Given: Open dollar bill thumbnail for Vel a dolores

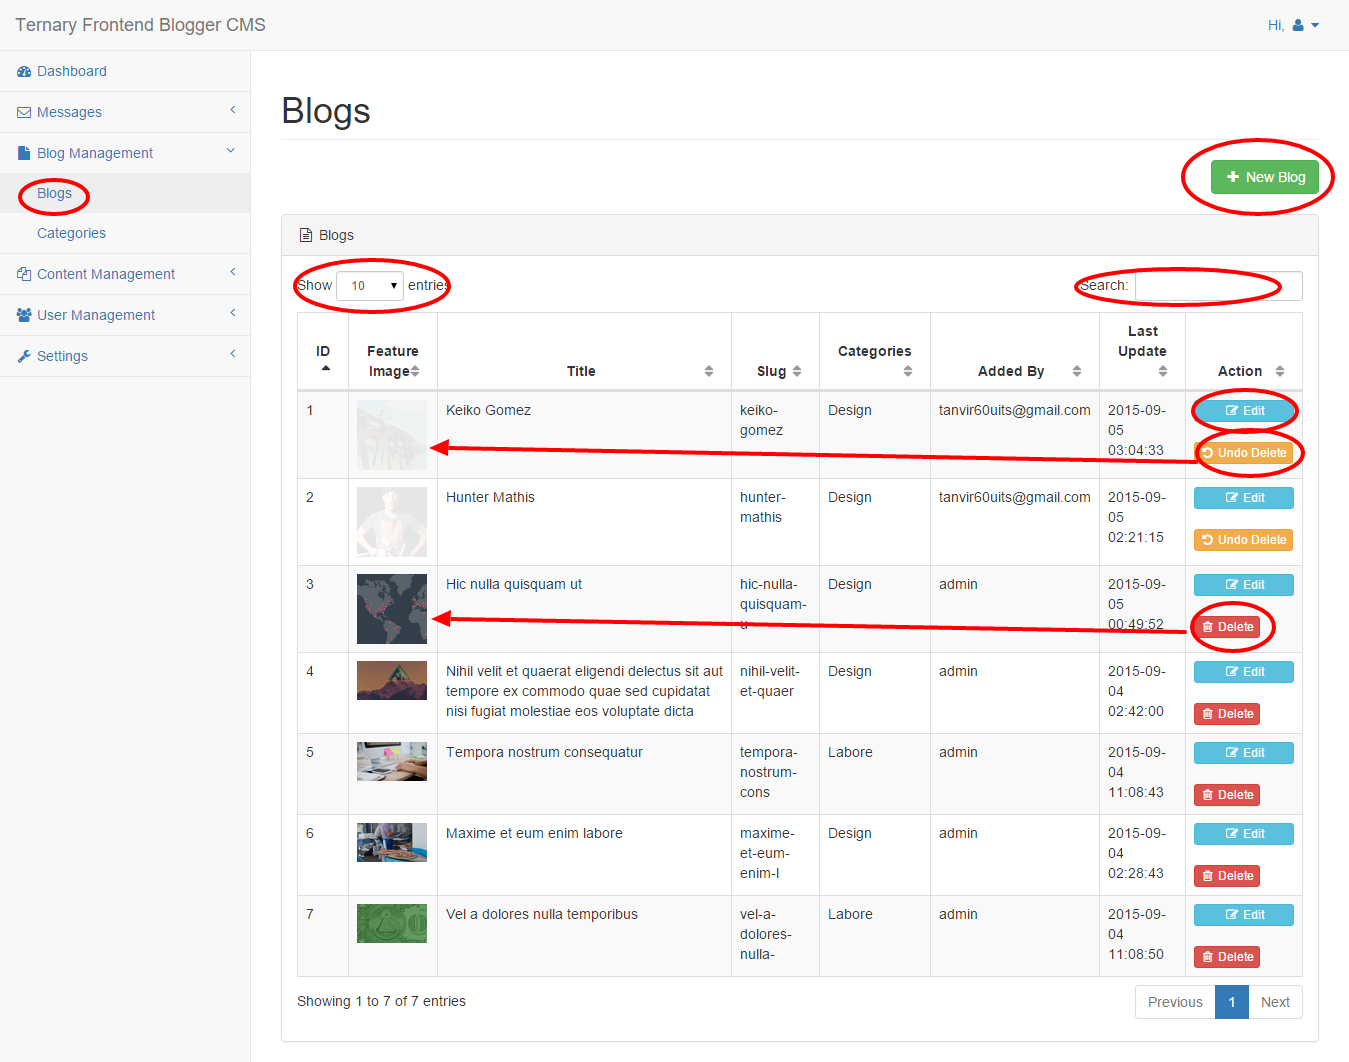Looking at the screenshot, I should point(392,924).
